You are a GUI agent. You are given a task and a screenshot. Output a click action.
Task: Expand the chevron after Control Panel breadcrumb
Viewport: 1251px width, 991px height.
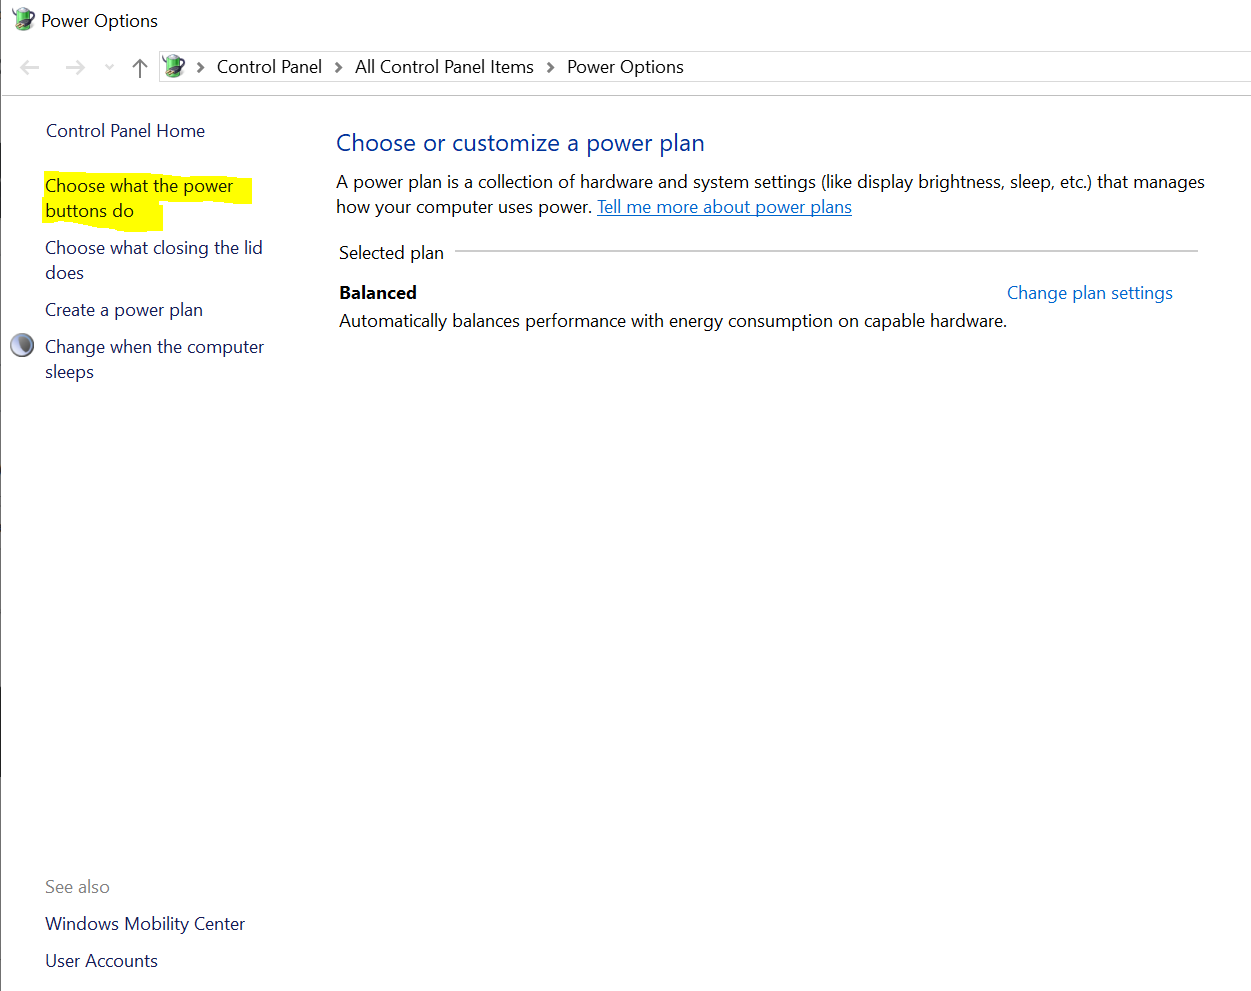click(338, 67)
